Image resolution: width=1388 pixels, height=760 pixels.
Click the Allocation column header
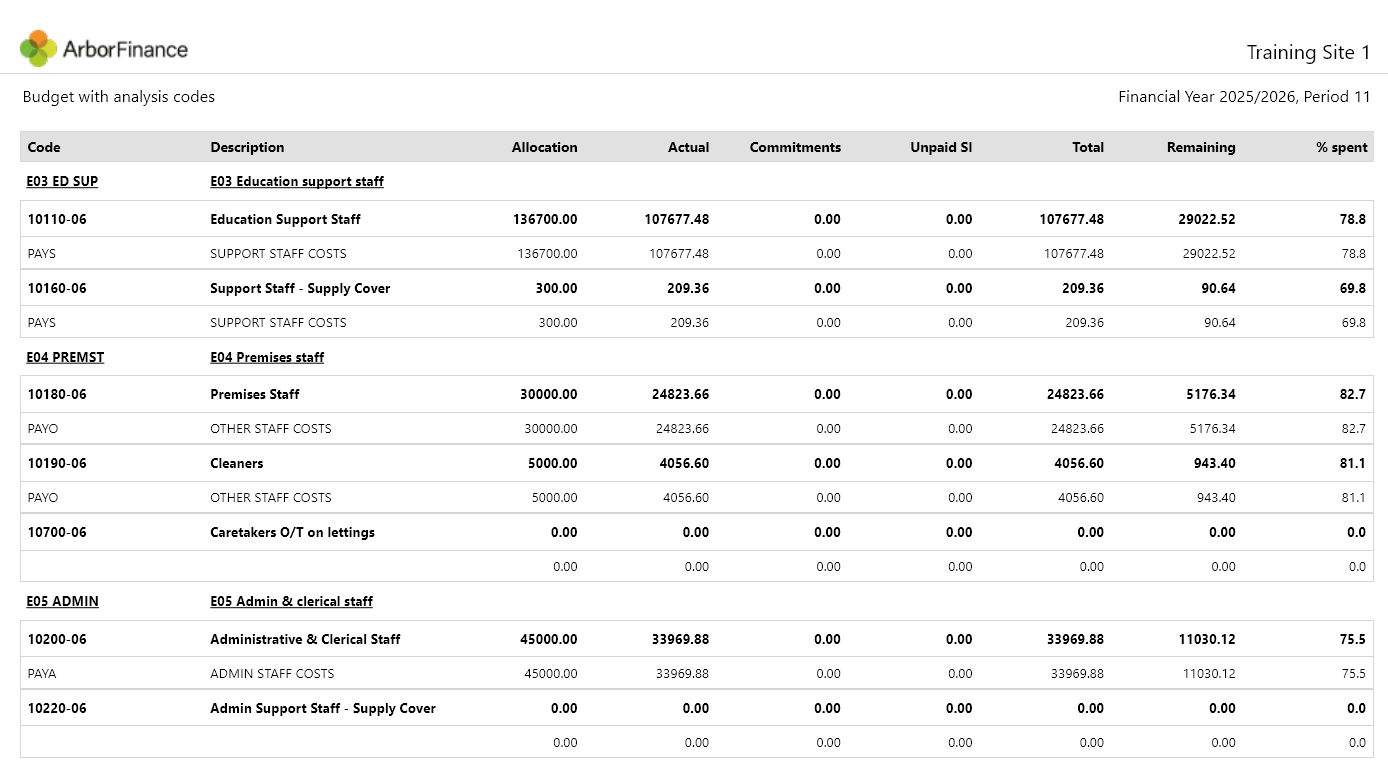coord(544,147)
